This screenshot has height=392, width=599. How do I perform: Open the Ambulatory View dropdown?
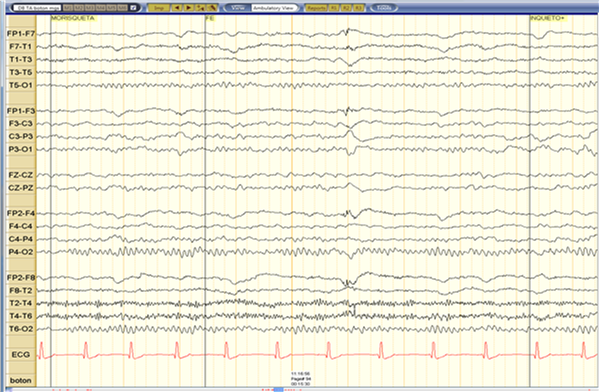pos(274,8)
